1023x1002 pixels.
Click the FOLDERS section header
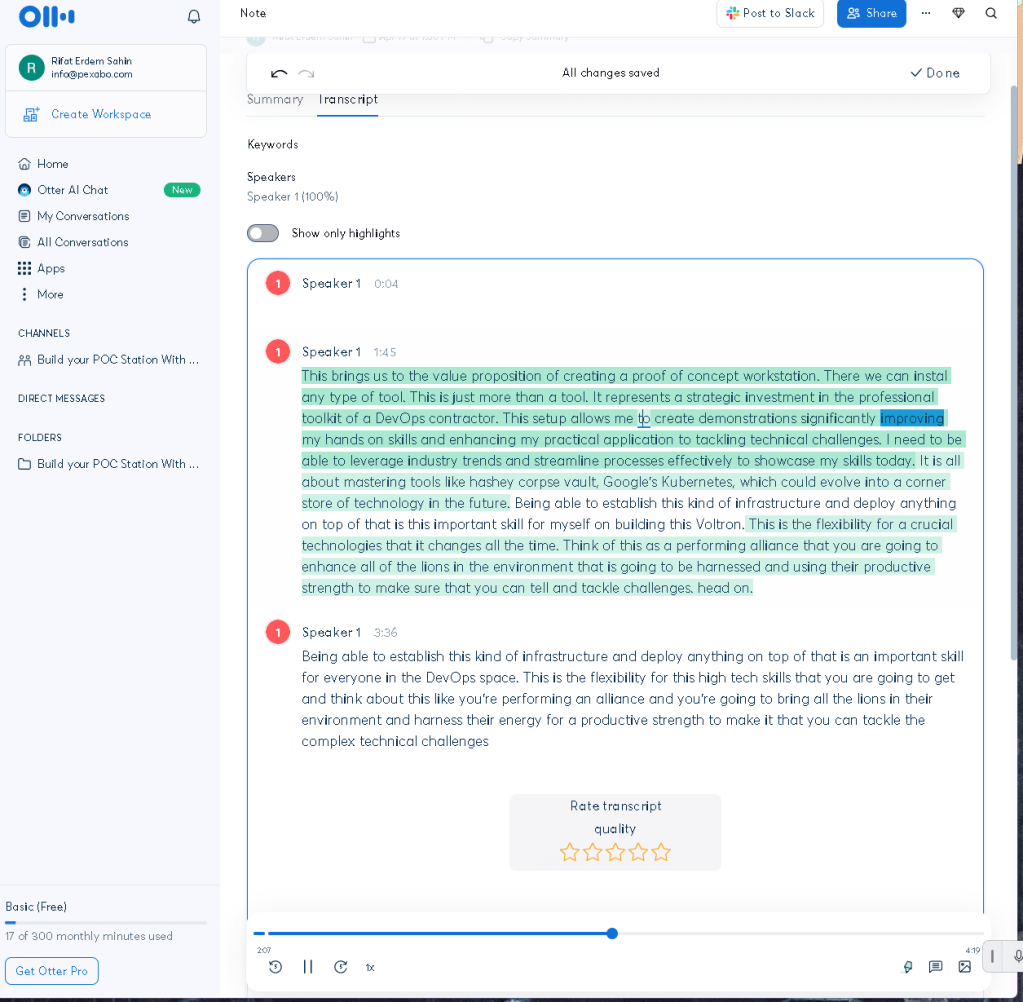pyautogui.click(x=40, y=437)
